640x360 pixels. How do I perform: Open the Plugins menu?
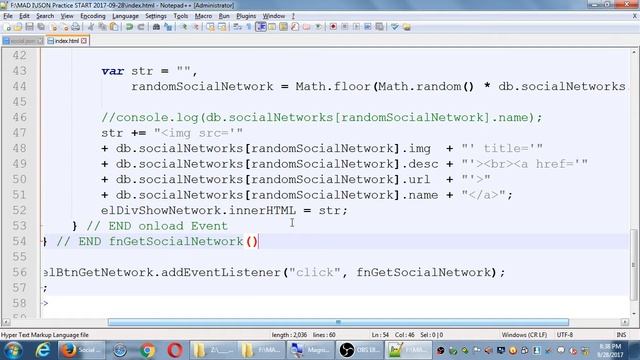point(246,16)
